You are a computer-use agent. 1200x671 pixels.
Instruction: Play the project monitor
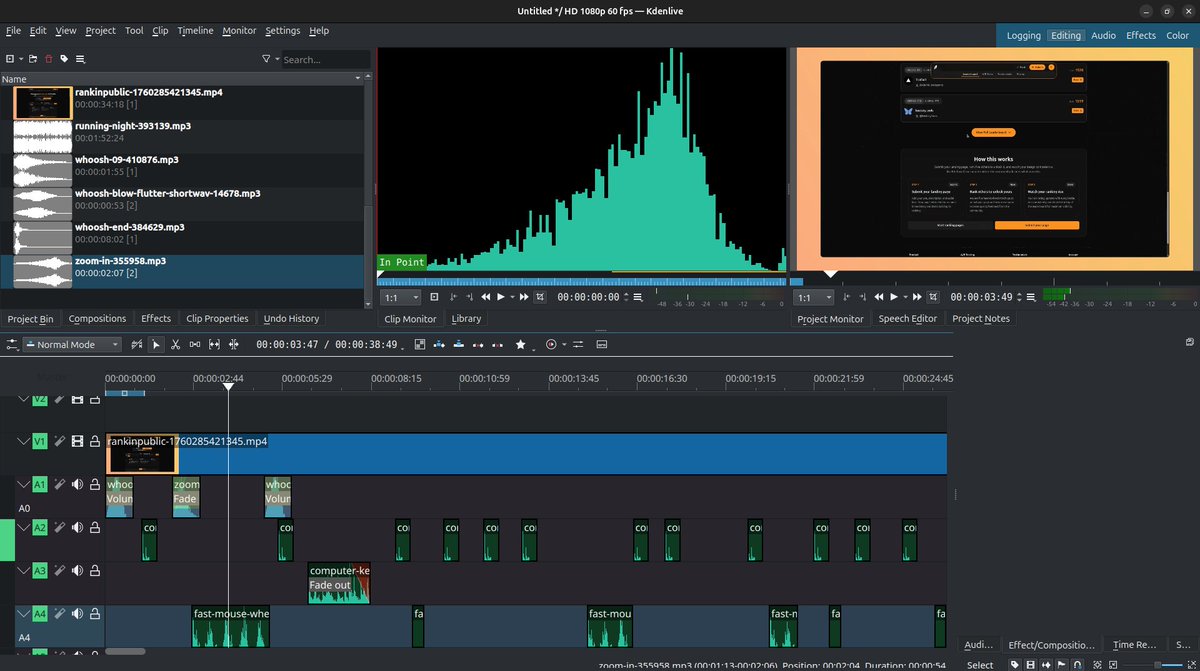[x=894, y=297]
